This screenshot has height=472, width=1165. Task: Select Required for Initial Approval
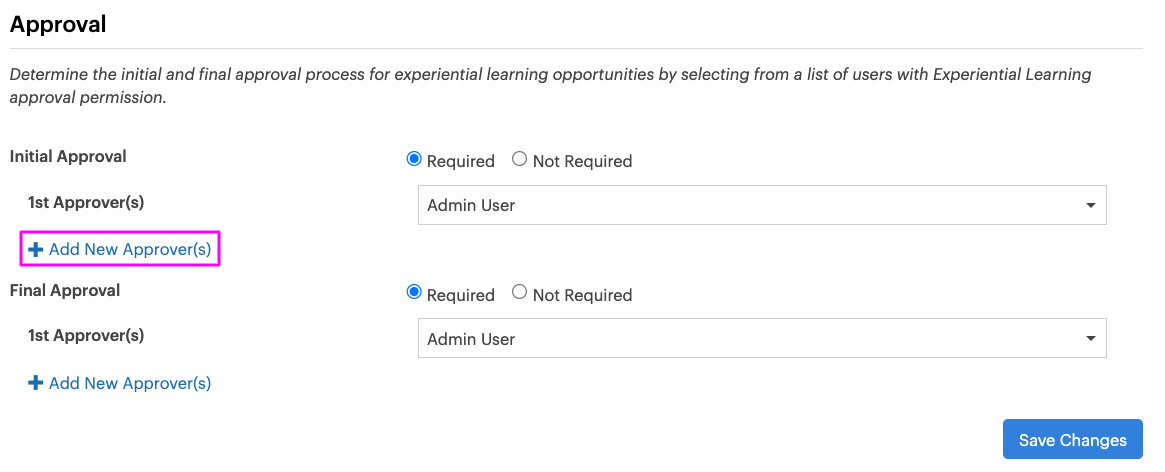coord(414,160)
